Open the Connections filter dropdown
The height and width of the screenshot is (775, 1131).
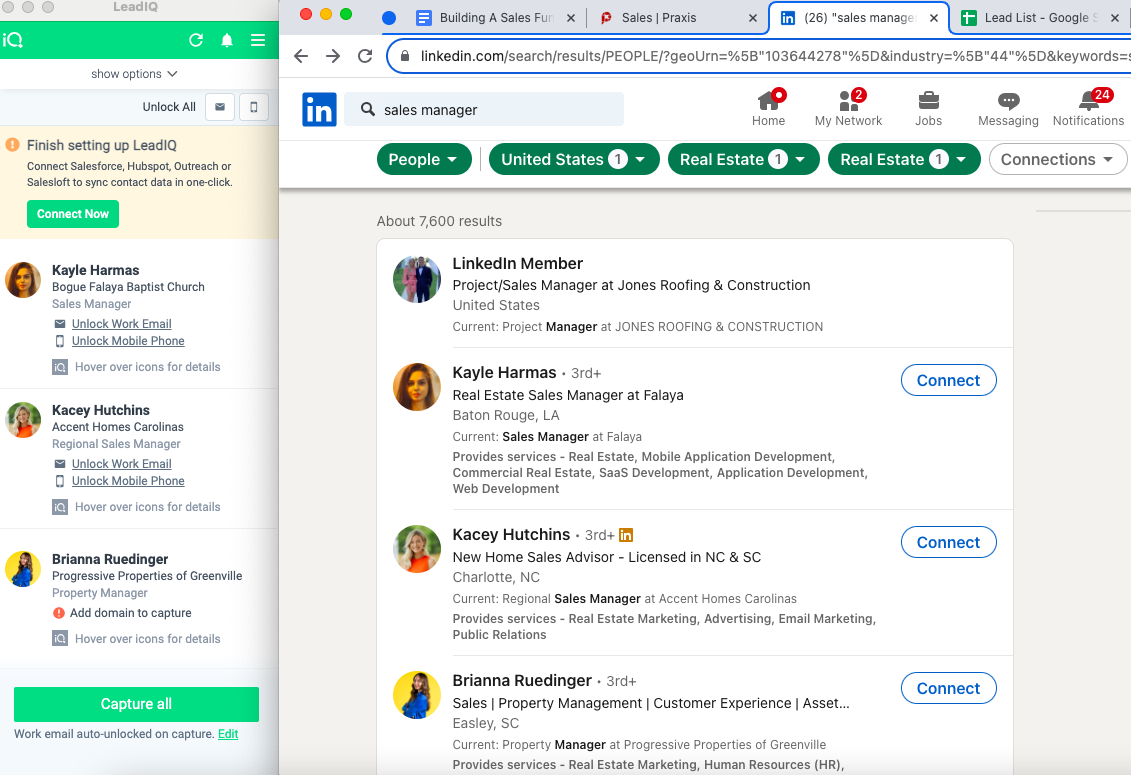1057,159
